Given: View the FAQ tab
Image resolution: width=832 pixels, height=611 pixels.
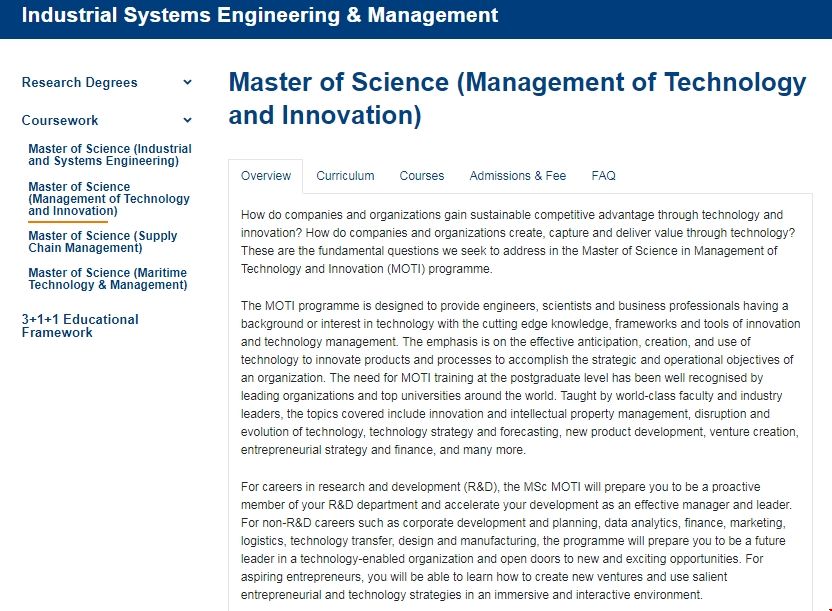Looking at the screenshot, I should (x=603, y=176).
